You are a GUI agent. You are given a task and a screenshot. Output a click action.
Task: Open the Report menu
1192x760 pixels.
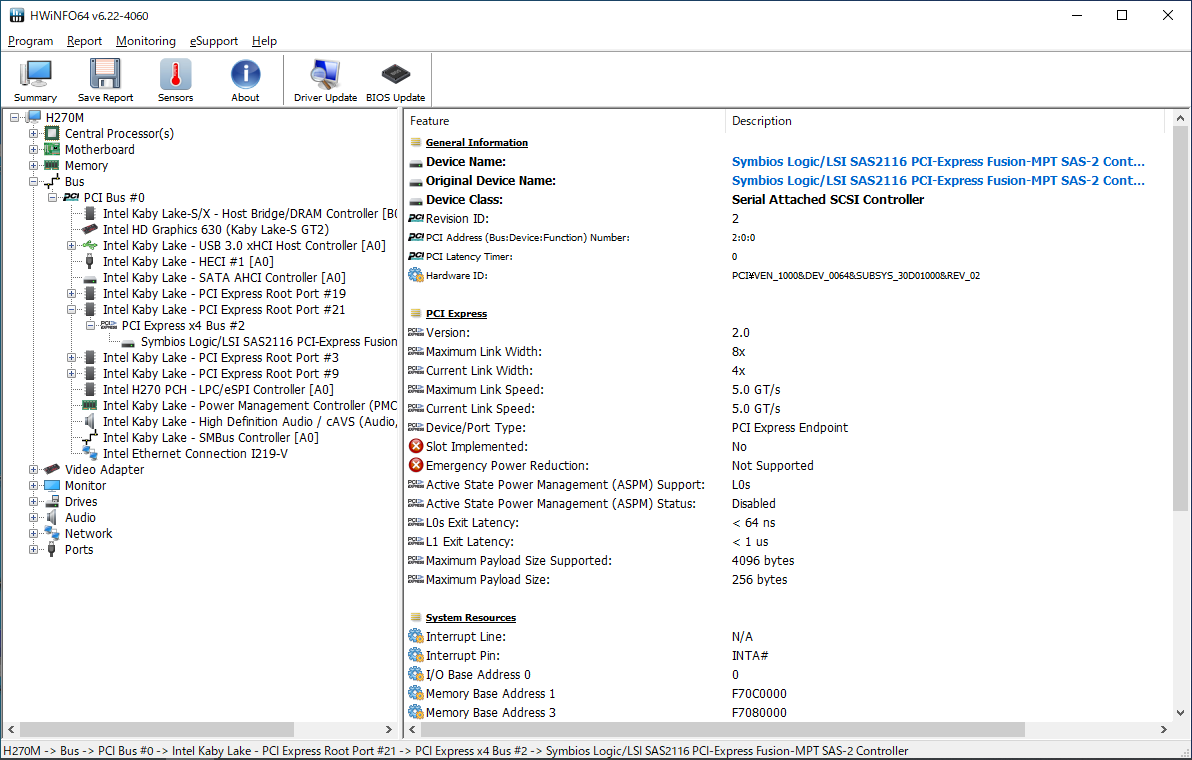click(84, 41)
